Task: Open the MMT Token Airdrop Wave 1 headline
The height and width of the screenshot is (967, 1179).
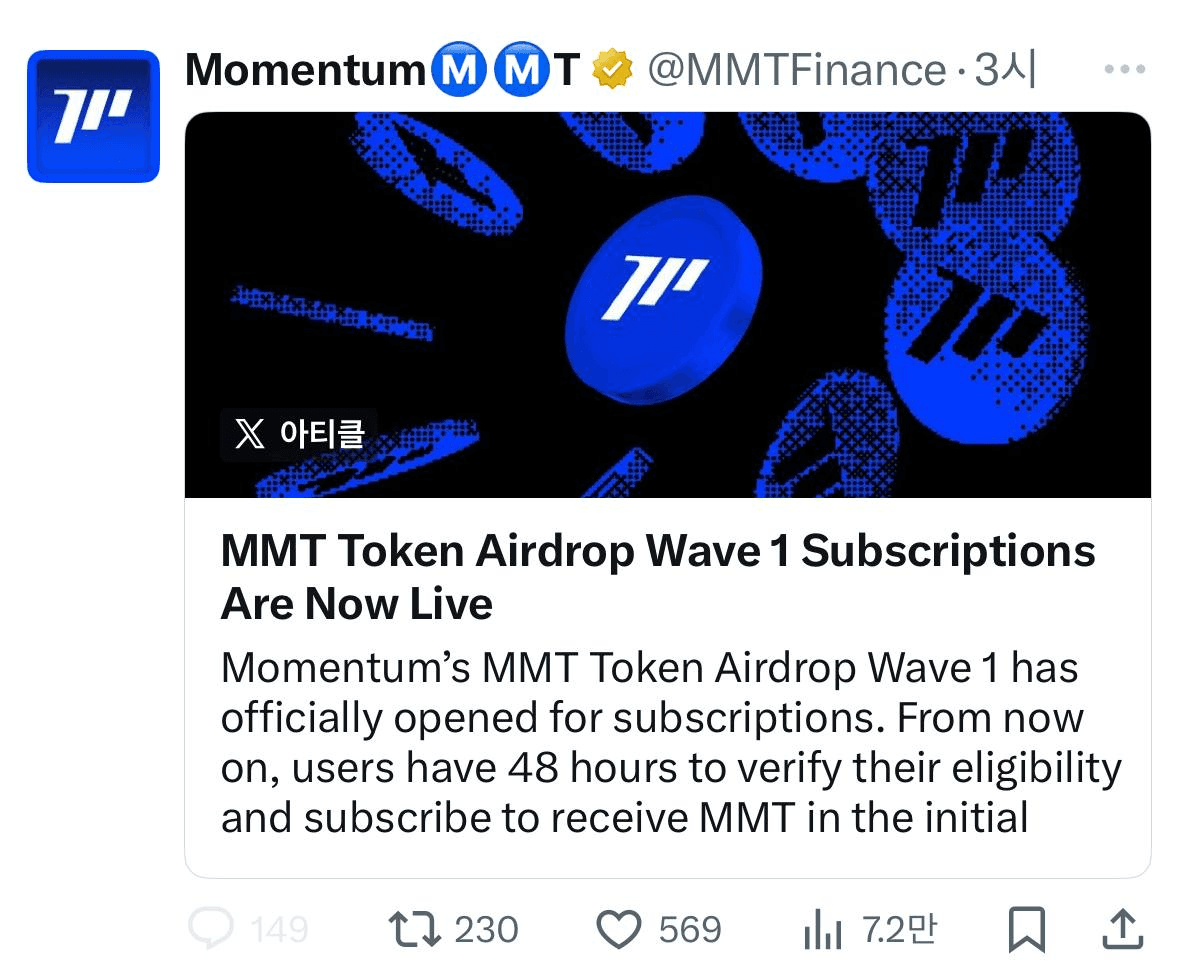Action: pyautogui.click(x=657, y=577)
